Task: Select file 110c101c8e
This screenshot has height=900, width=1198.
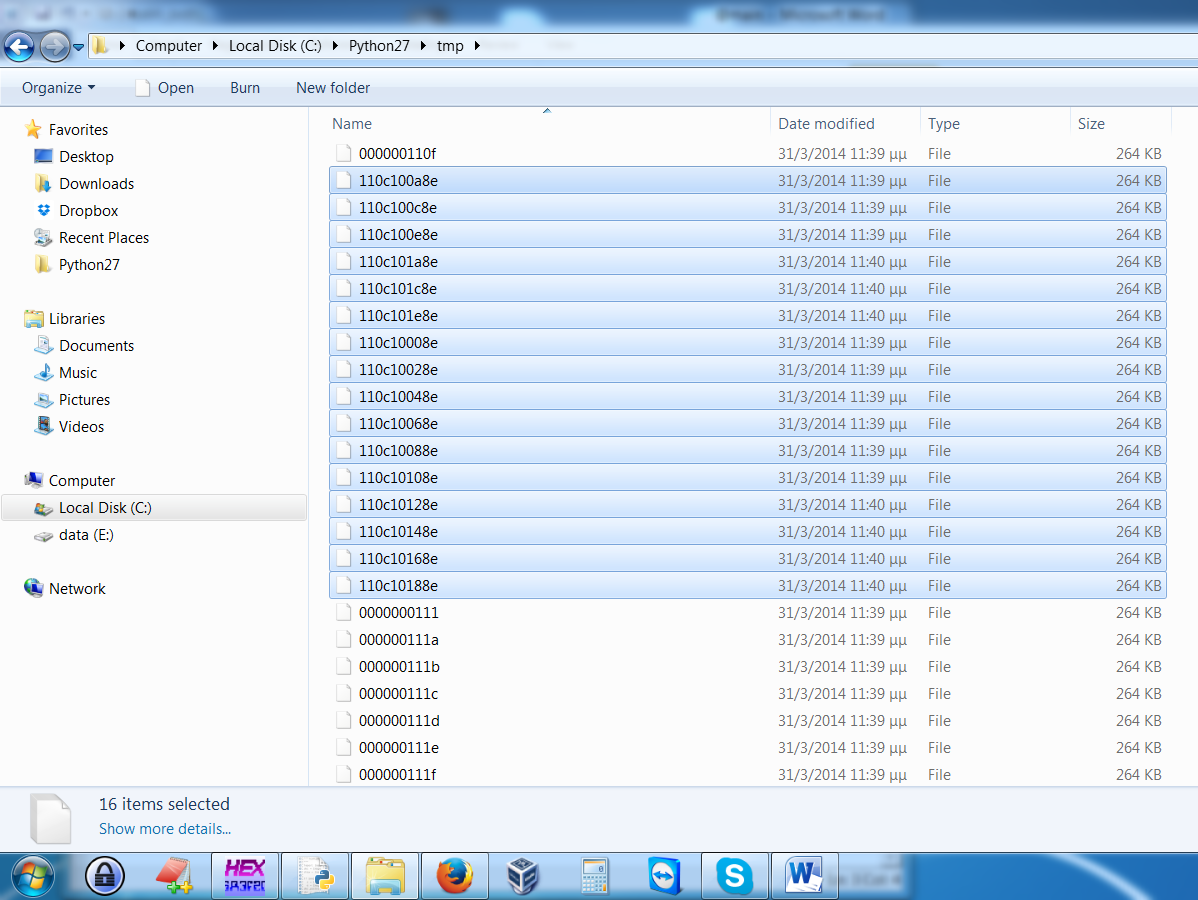Action: tap(748, 289)
